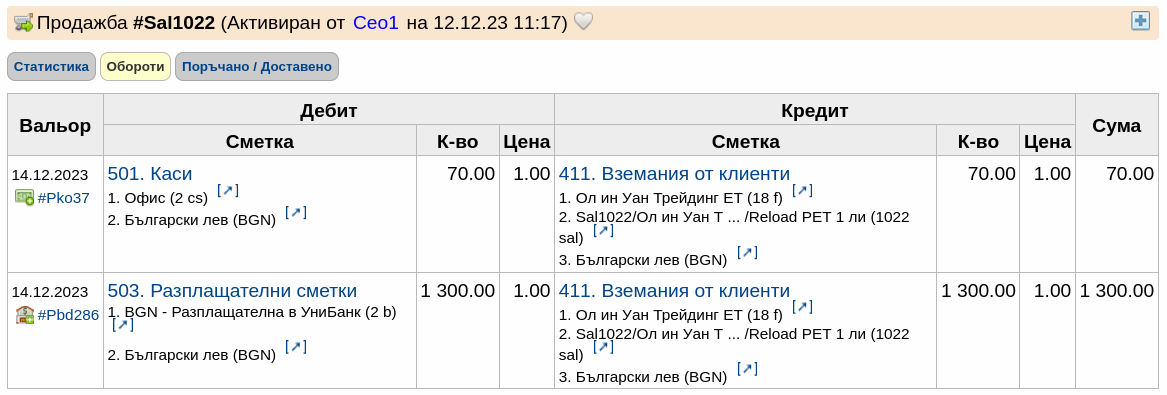Click the bank document icon beside #Pbd286
Screen dimensions: 1167x395
pos(24,315)
